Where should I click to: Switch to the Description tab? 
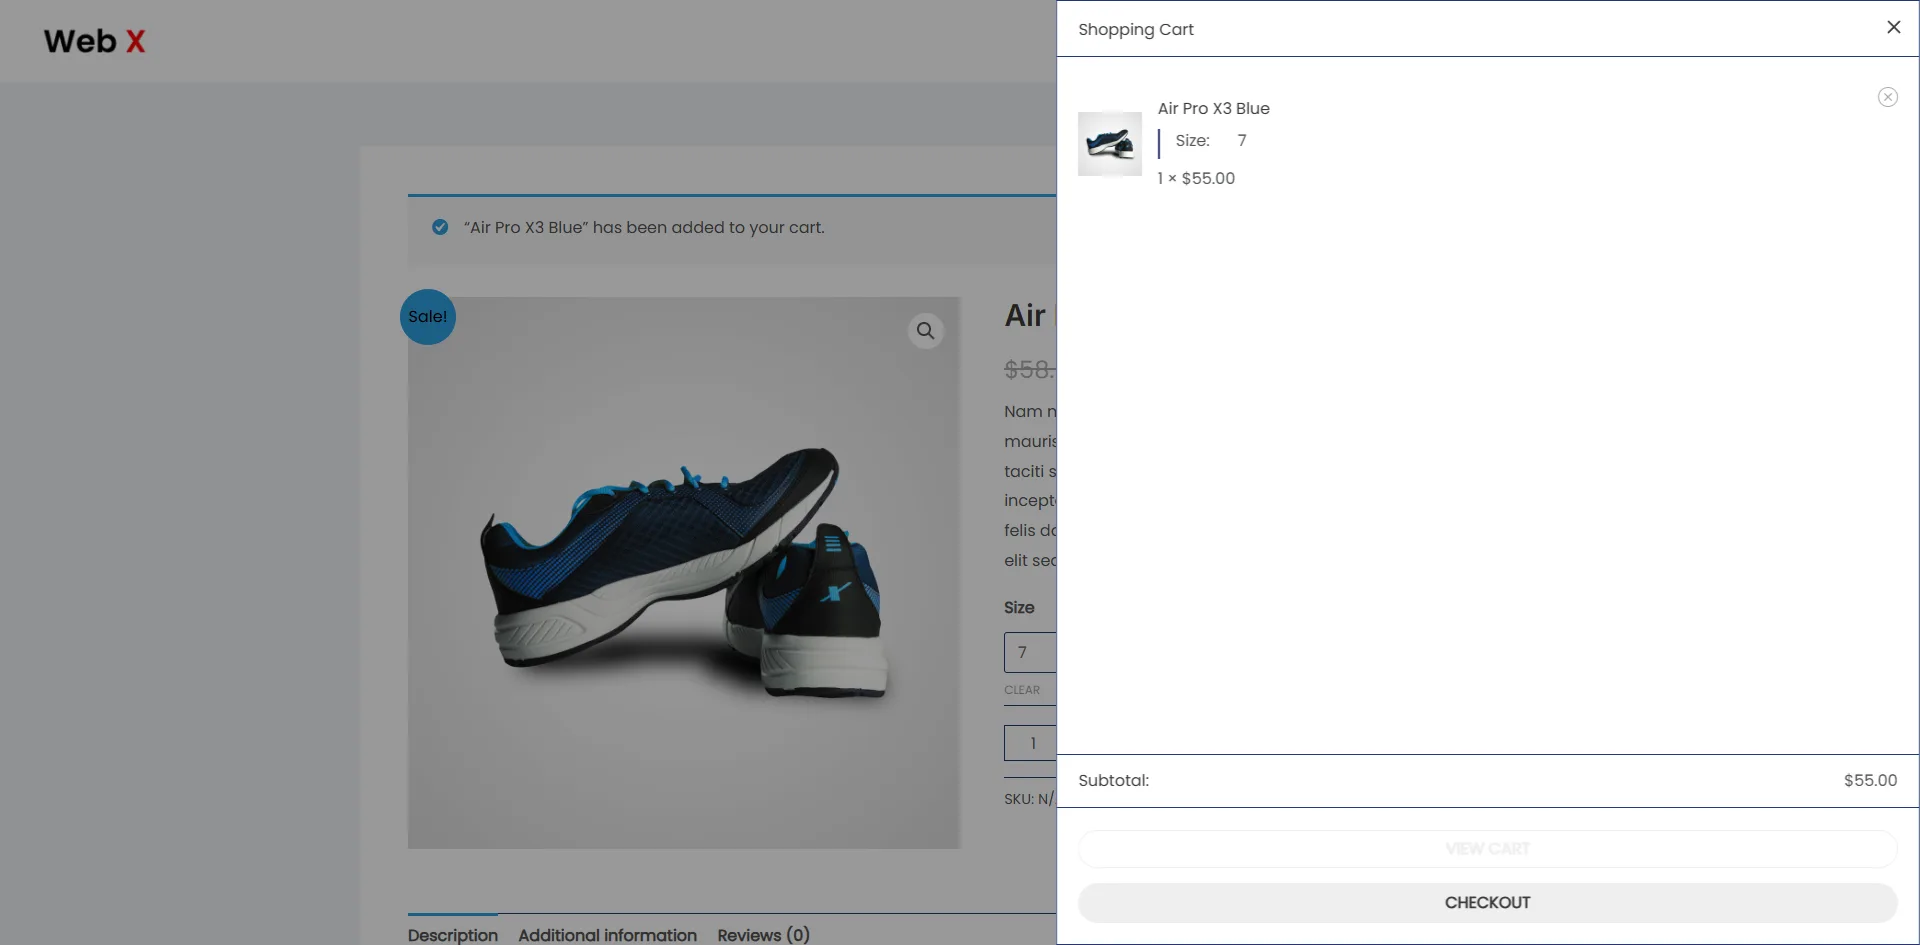[x=452, y=934]
